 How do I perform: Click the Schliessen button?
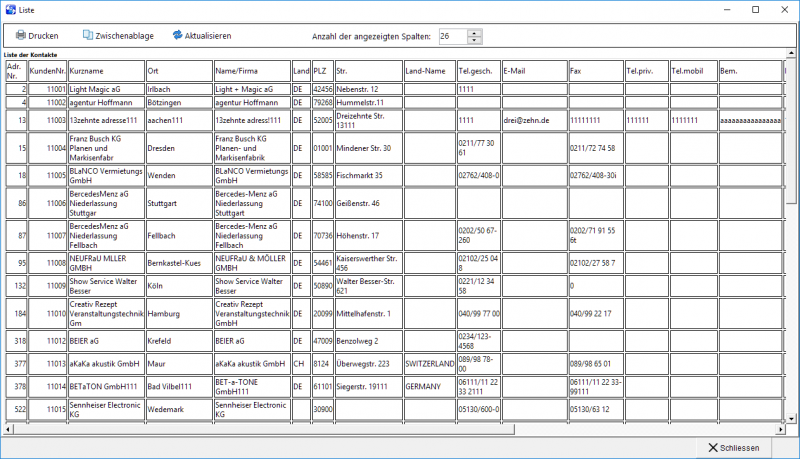[734, 448]
